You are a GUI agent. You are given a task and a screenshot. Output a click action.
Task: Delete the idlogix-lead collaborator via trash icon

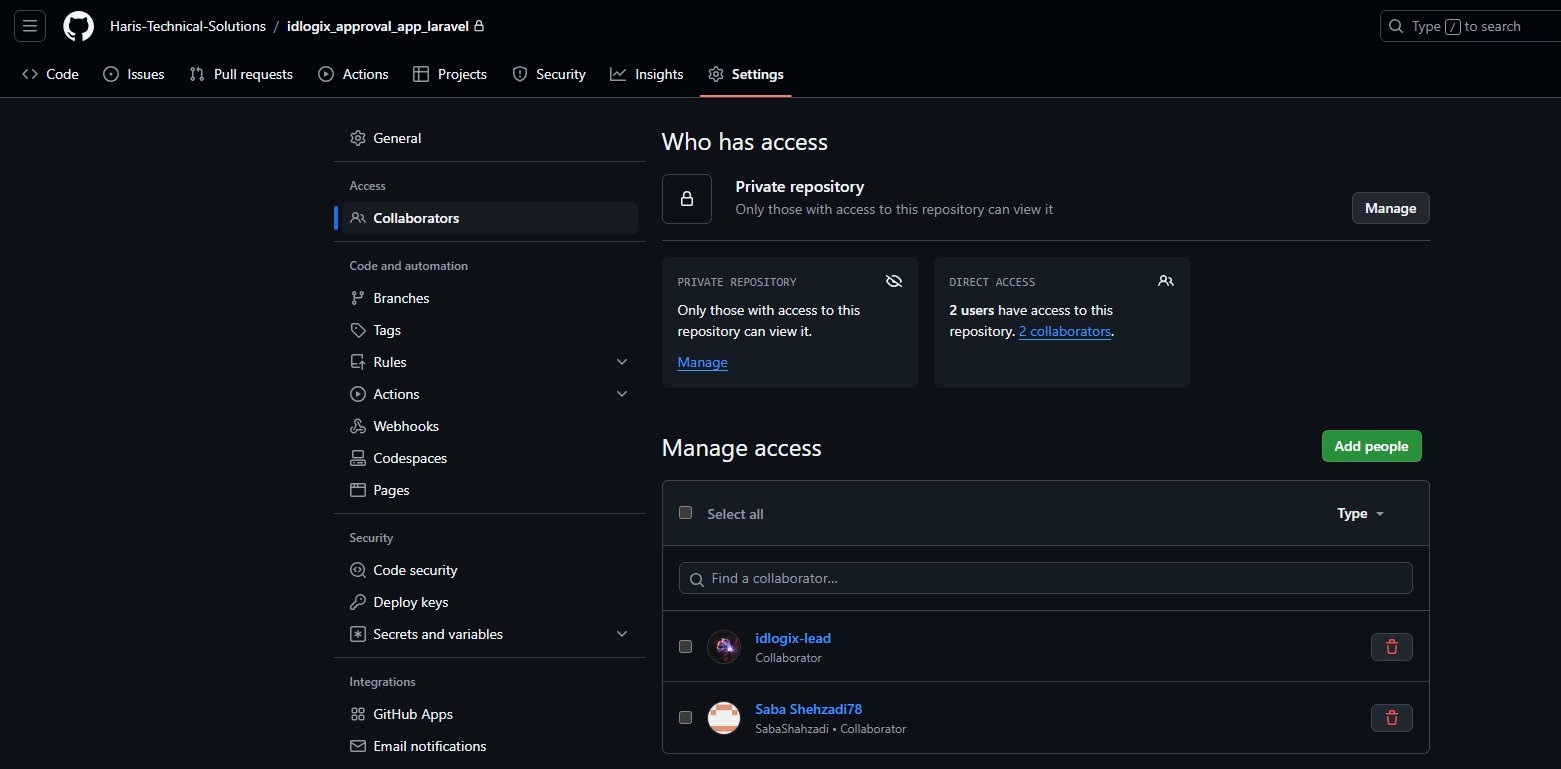click(1391, 647)
